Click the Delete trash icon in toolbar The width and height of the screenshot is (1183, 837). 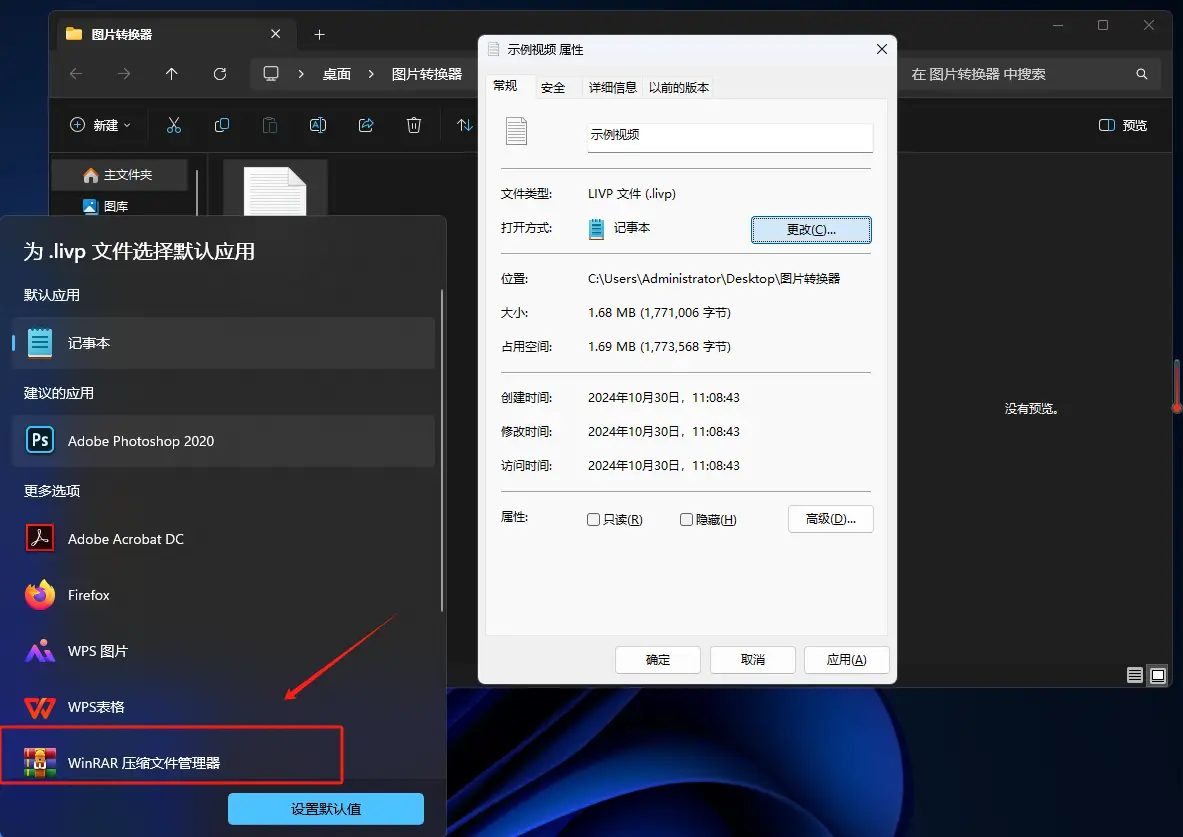pyautogui.click(x=413, y=125)
